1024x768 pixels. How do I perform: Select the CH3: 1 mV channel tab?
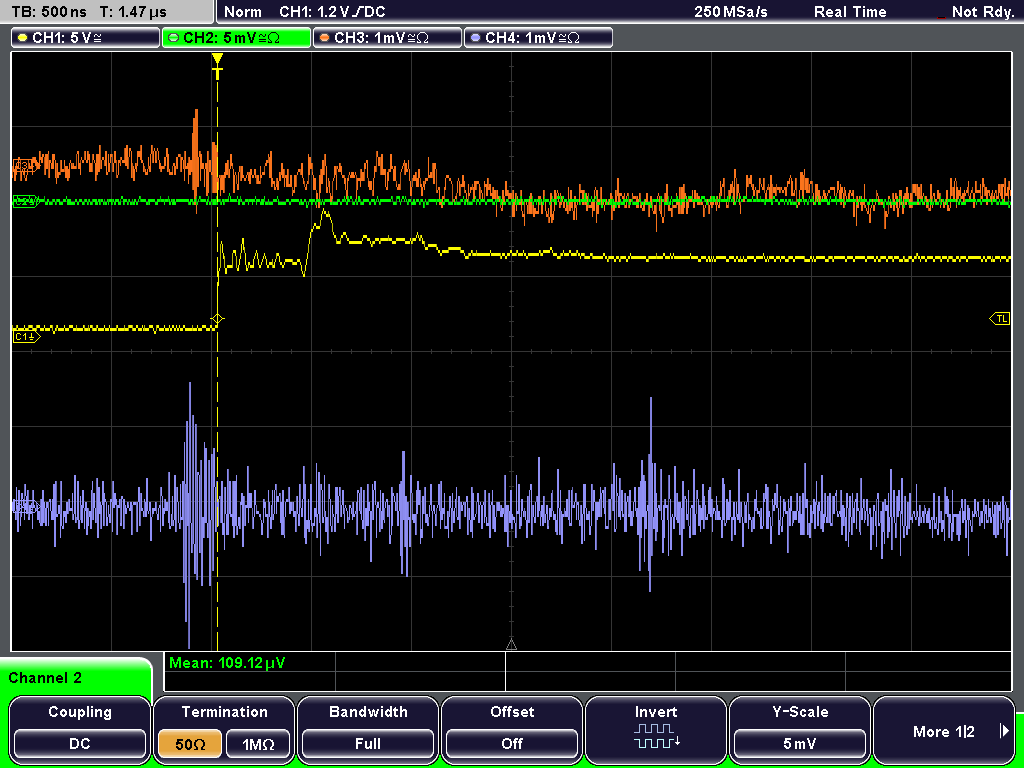387,38
